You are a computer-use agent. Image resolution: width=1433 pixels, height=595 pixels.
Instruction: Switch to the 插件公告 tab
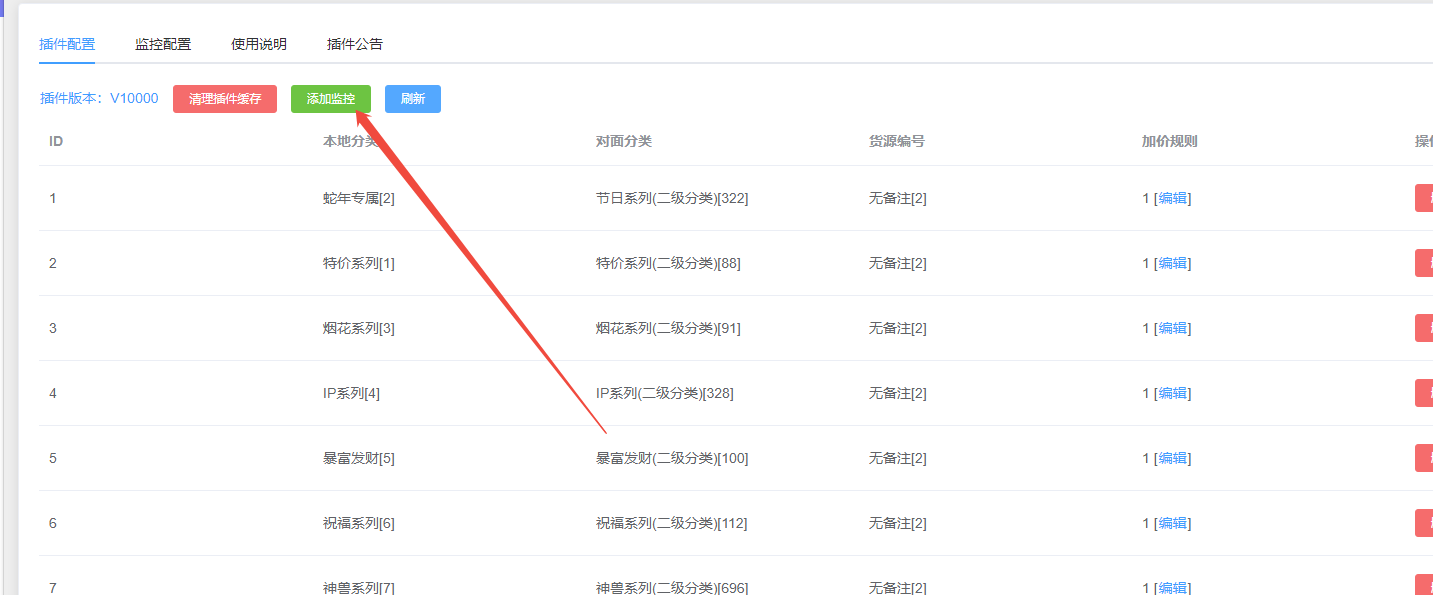[x=355, y=44]
